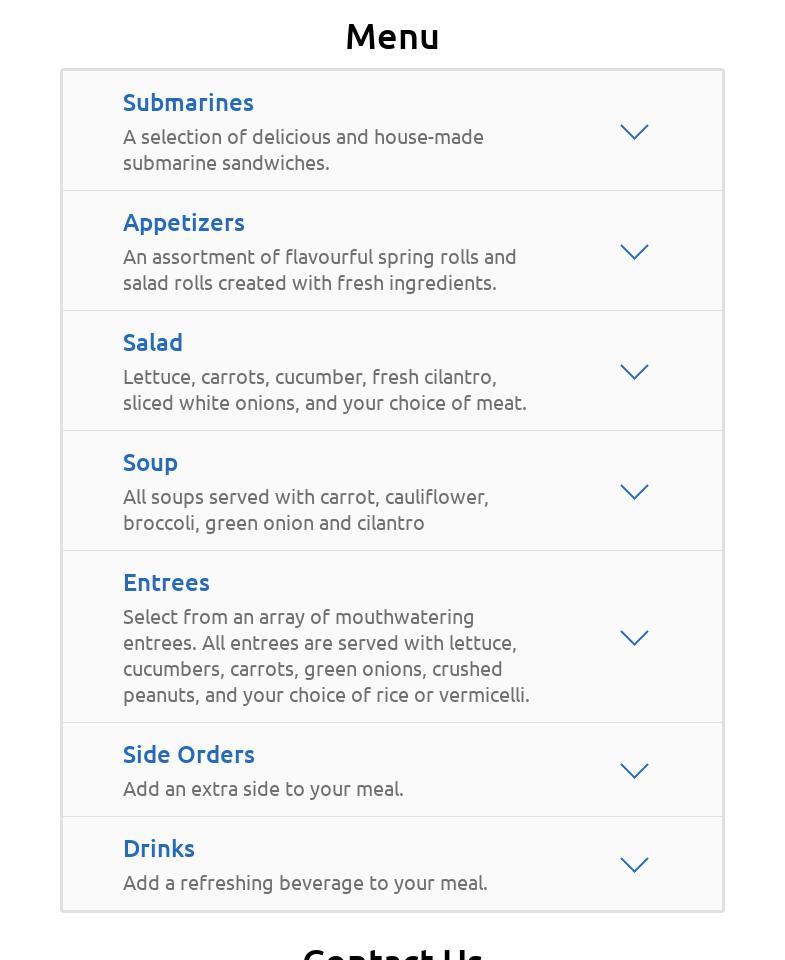Open the Salad heading link
Screen dimensions: 785x960
pyautogui.click(x=153, y=342)
